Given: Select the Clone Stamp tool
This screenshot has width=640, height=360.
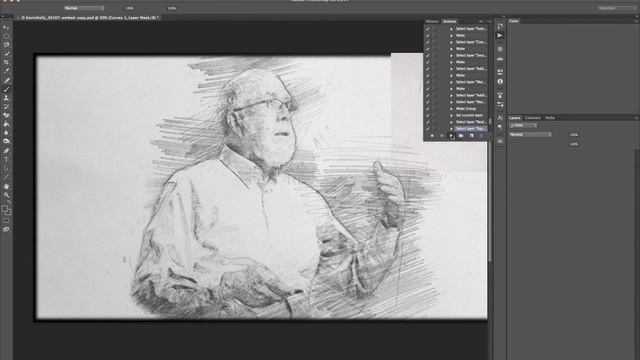Looking at the screenshot, I should [x=6, y=98].
